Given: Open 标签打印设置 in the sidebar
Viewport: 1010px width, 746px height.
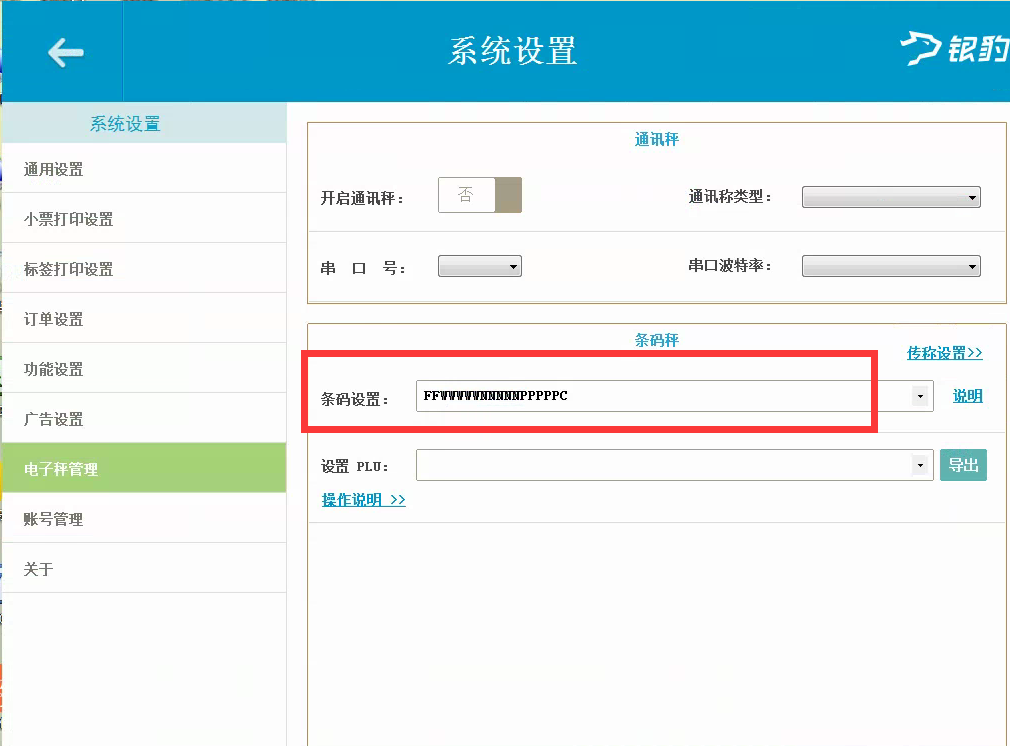Looking at the screenshot, I should [144, 269].
